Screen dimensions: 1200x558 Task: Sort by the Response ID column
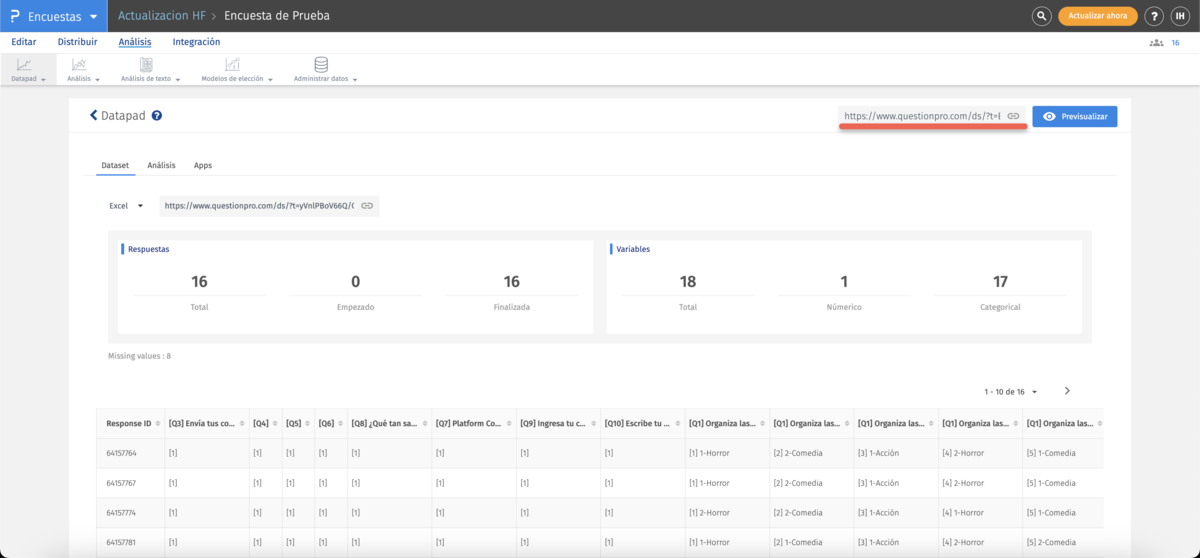point(130,424)
